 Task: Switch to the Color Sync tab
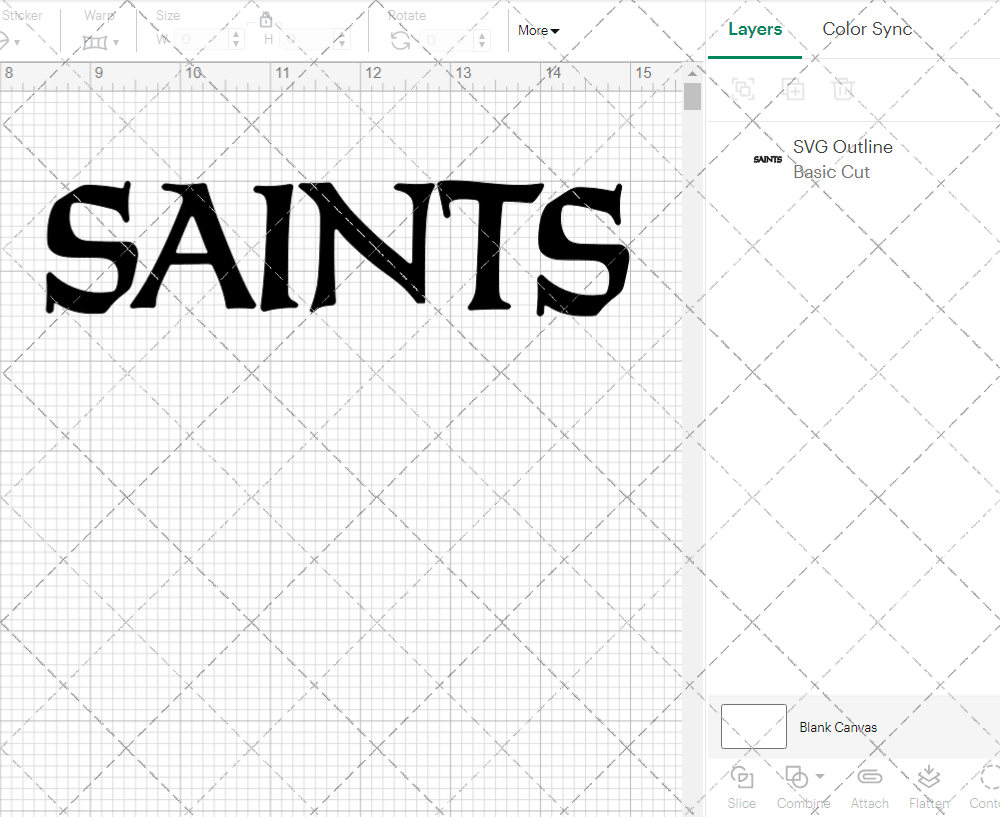pos(867,29)
